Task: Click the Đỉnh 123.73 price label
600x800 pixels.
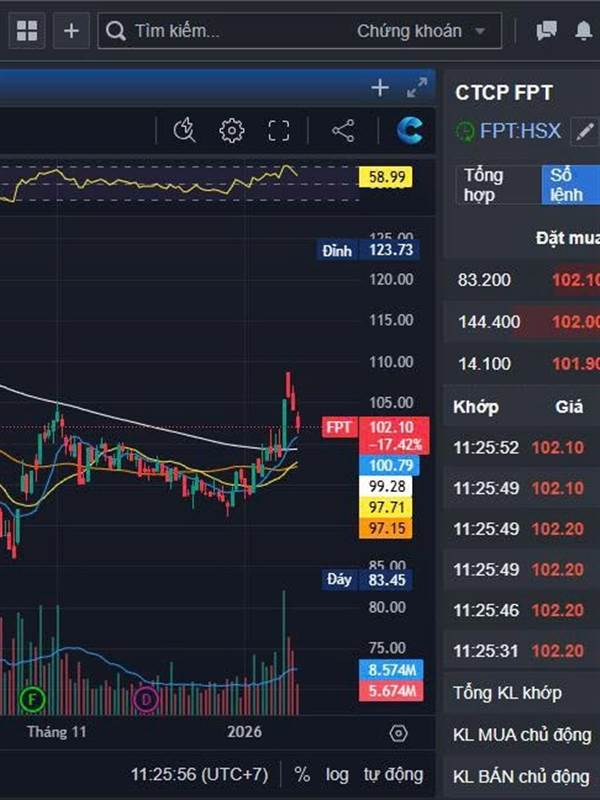Action: [x=368, y=250]
